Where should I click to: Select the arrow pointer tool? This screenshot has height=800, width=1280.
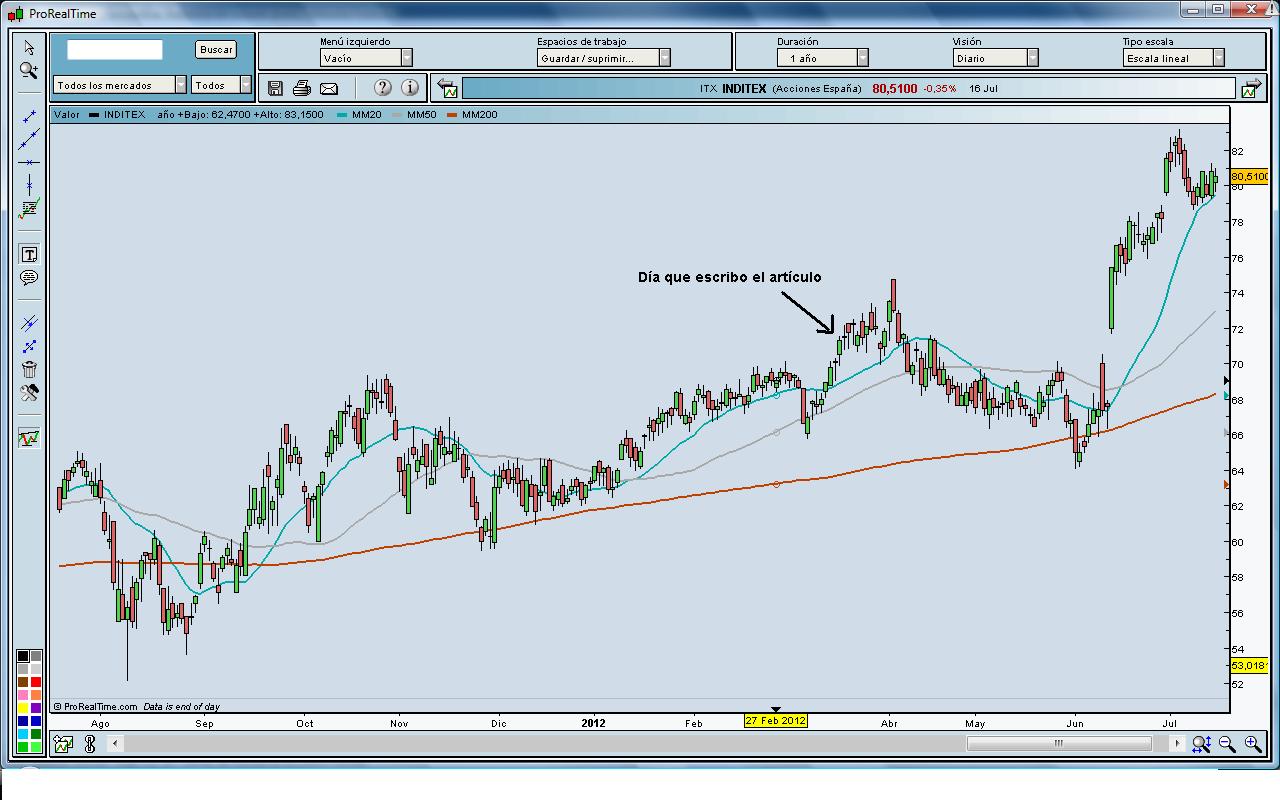[29, 47]
